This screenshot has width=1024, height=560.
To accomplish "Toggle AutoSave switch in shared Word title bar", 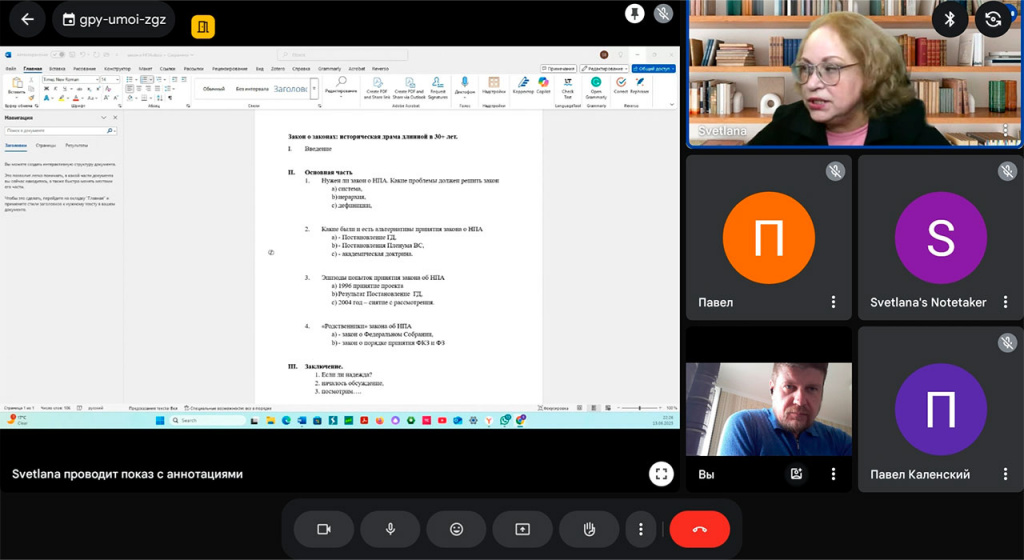I will tap(58, 55).
